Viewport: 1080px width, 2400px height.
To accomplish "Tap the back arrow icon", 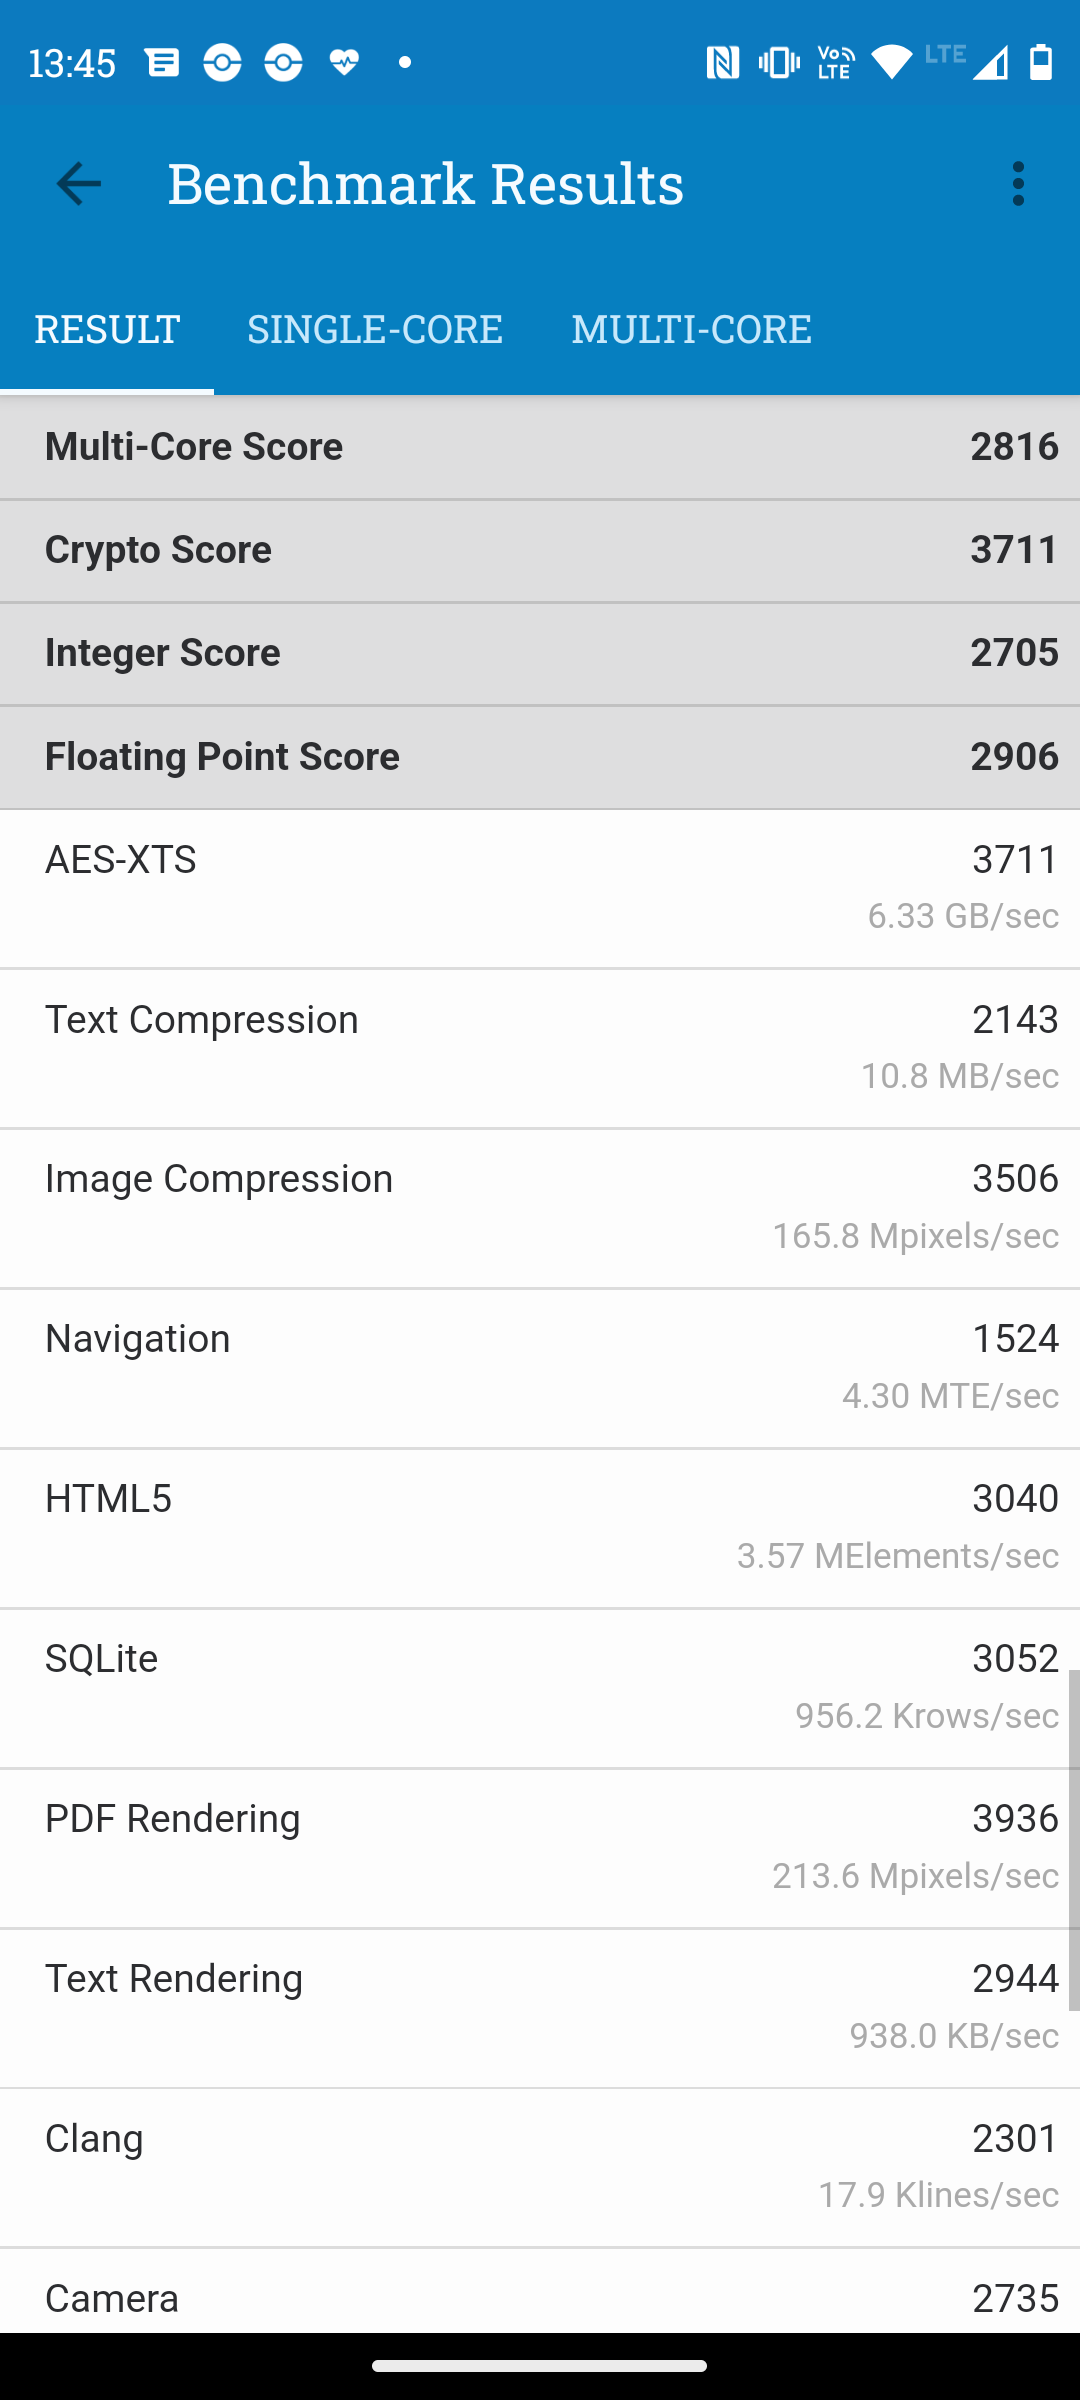I will [x=78, y=184].
